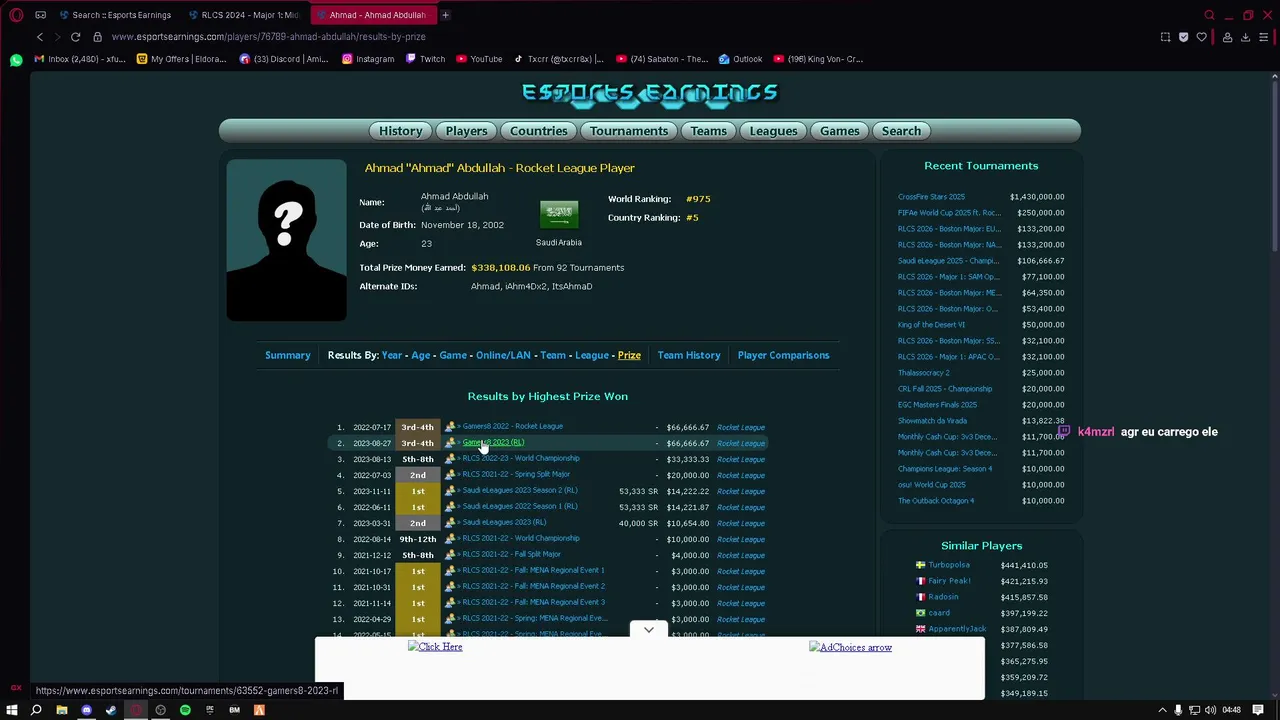Screen dimensions: 1280x720
Task: Open the History navigation item
Action: pyautogui.click(x=401, y=131)
